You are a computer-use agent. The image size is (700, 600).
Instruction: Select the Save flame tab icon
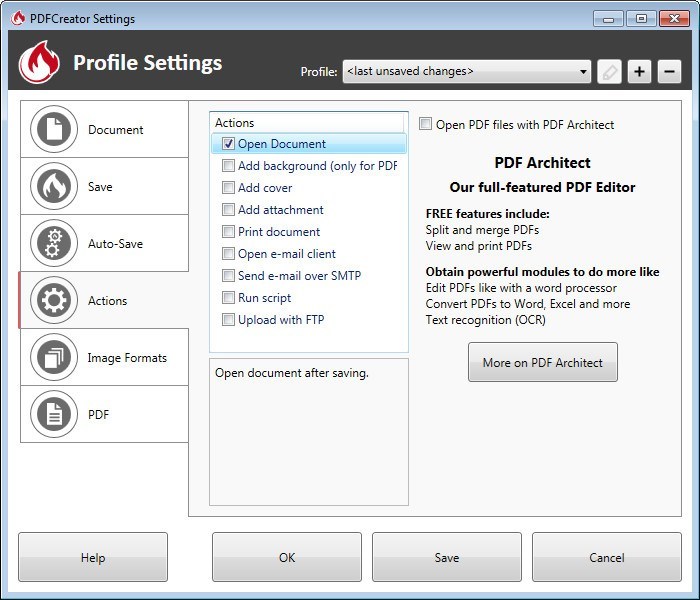[54, 186]
